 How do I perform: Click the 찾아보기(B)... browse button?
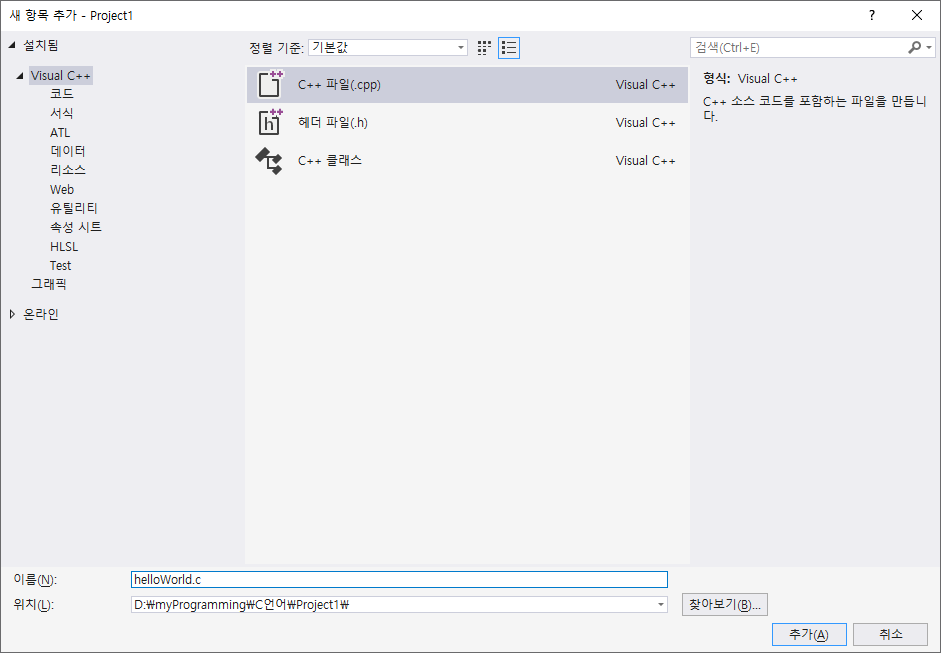(x=724, y=604)
